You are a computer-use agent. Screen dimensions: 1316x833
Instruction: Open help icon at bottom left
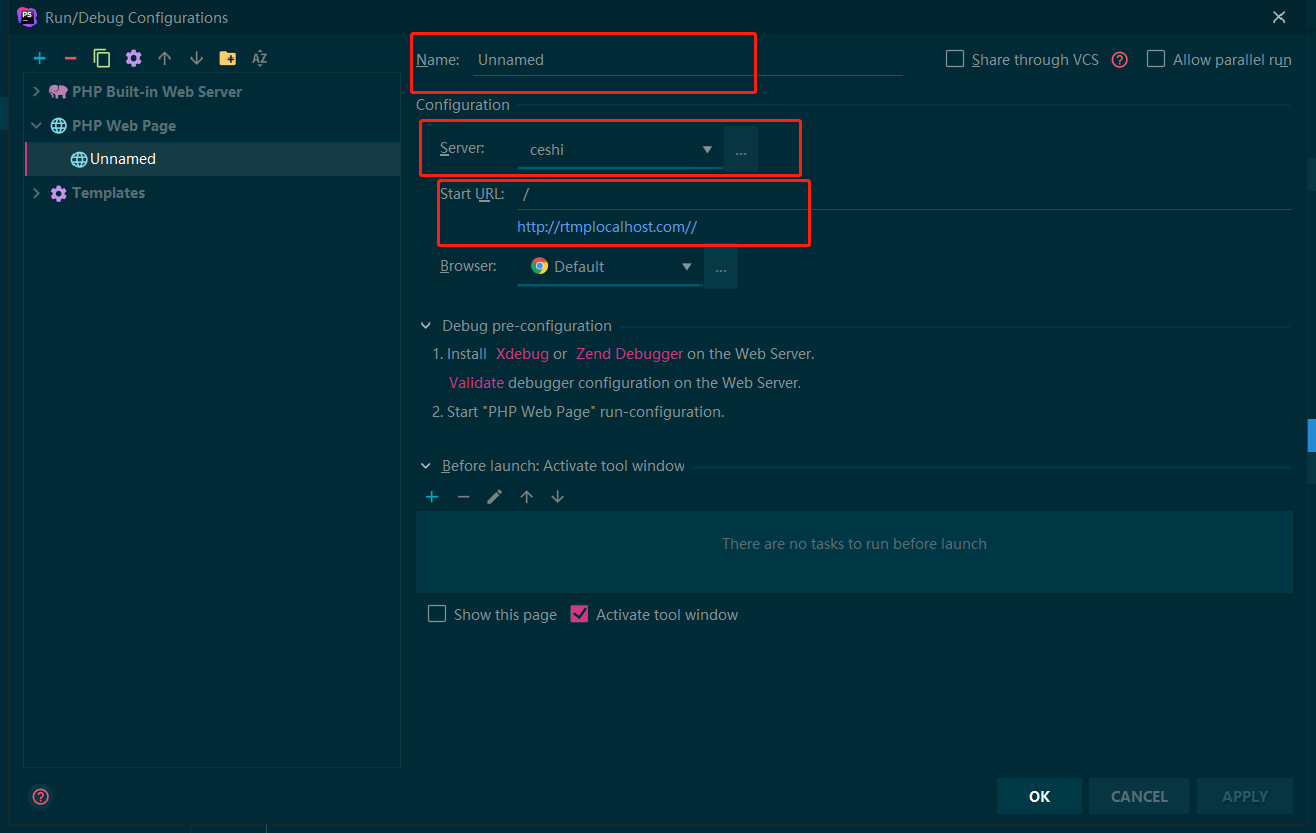[x=41, y=797]
